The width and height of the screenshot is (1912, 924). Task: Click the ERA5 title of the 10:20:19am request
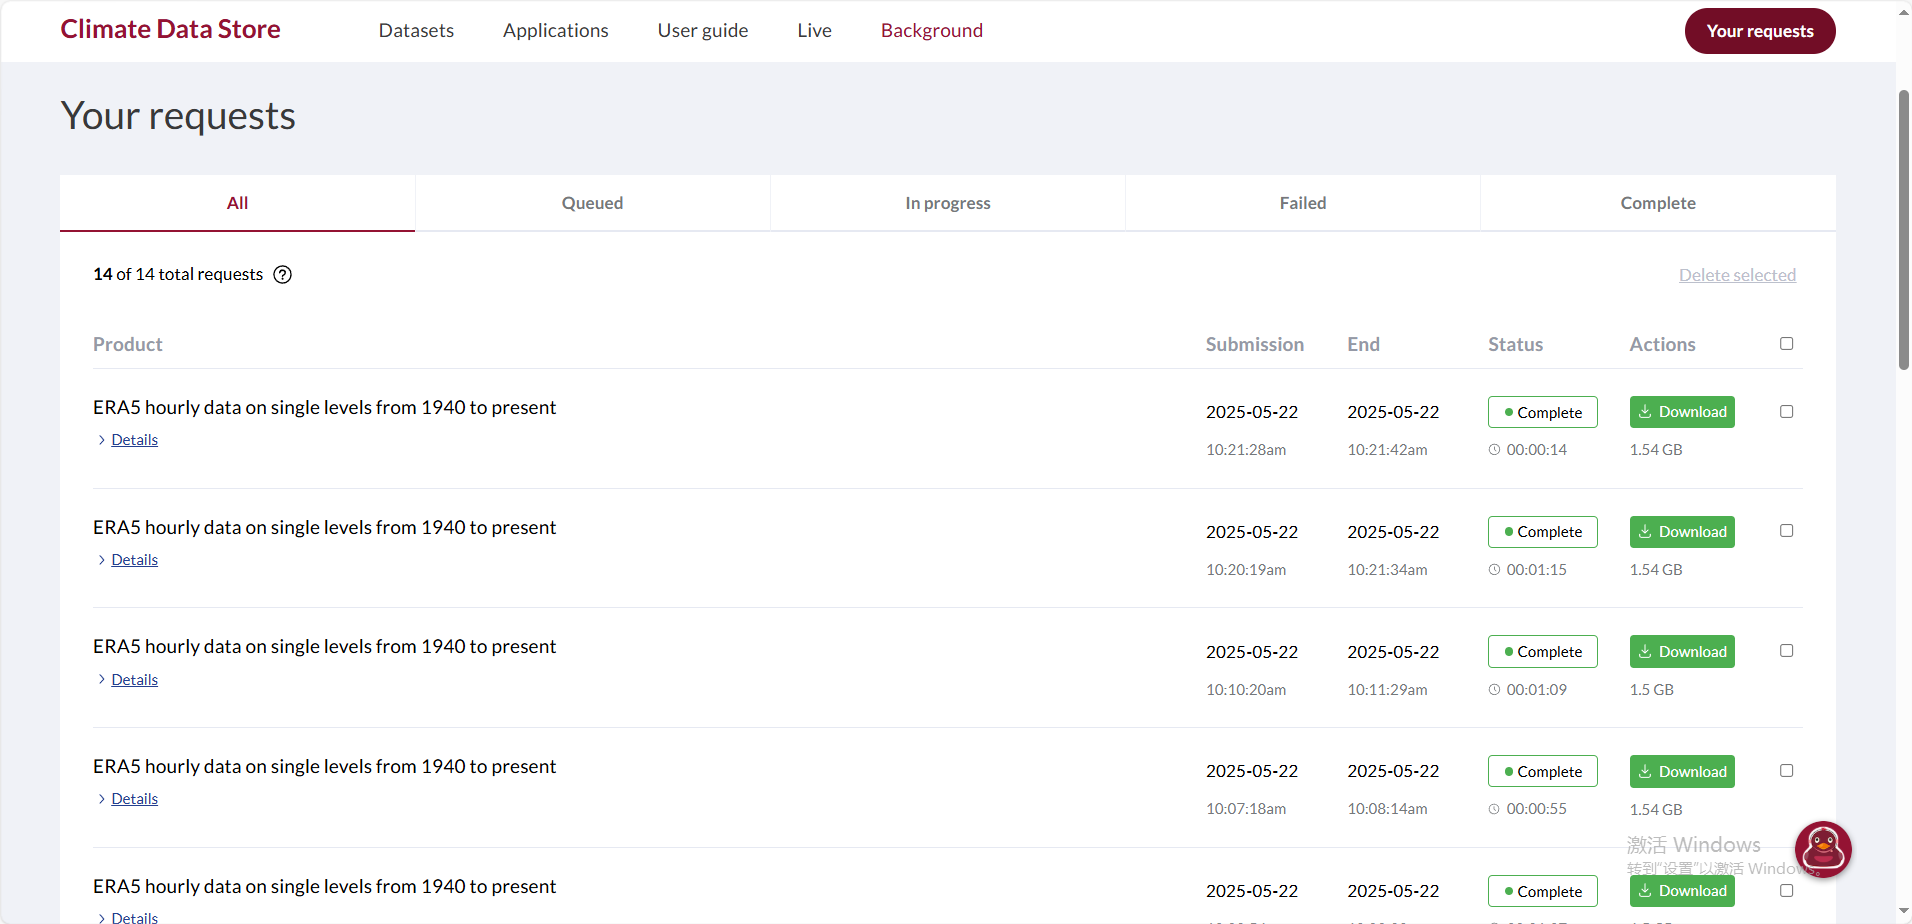[x=324, y=528]
